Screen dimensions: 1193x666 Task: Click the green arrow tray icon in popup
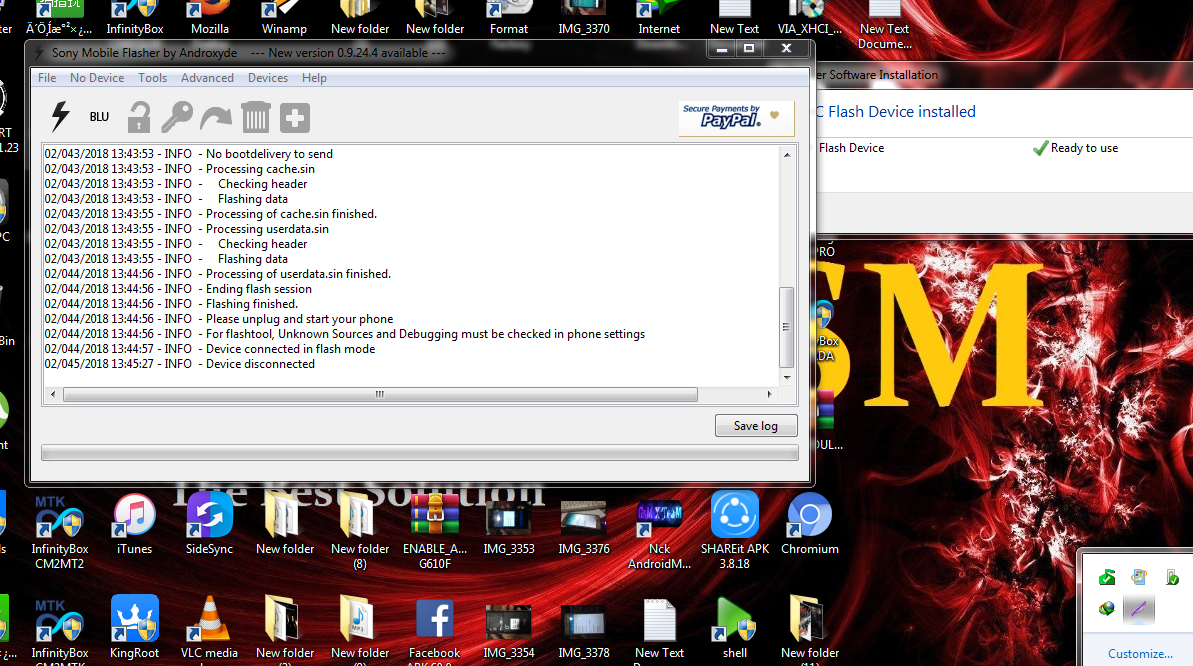pos(1107,578)
